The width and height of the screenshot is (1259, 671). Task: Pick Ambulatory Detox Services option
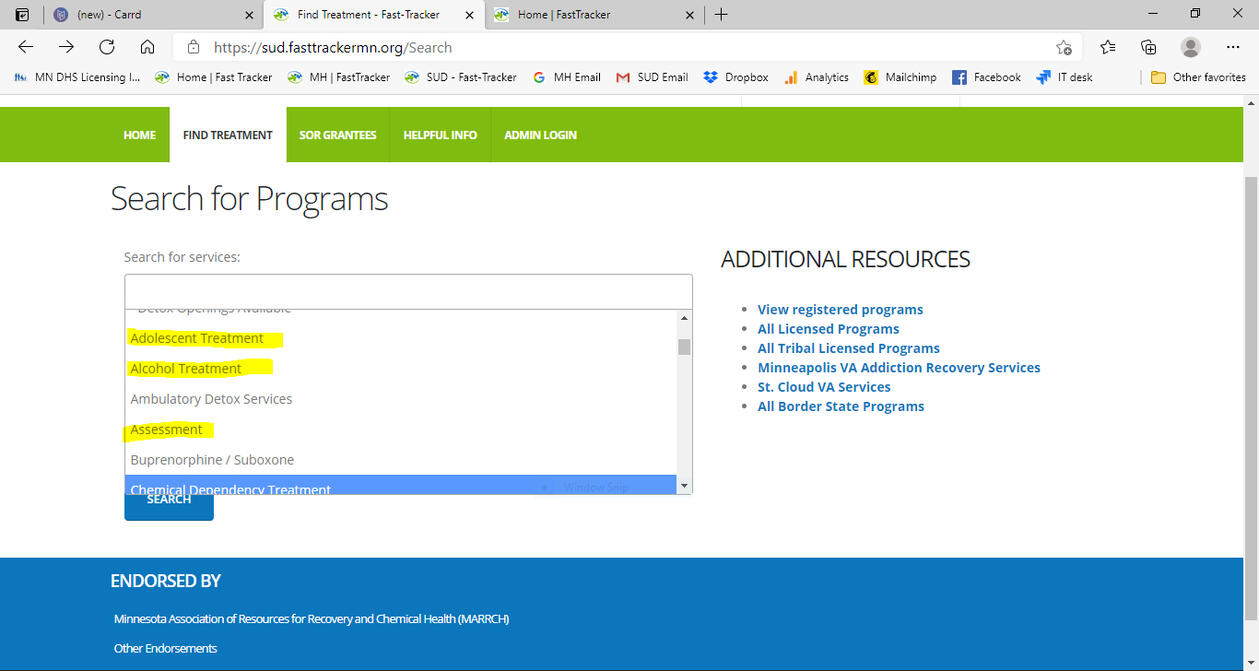tap(211, 399)
